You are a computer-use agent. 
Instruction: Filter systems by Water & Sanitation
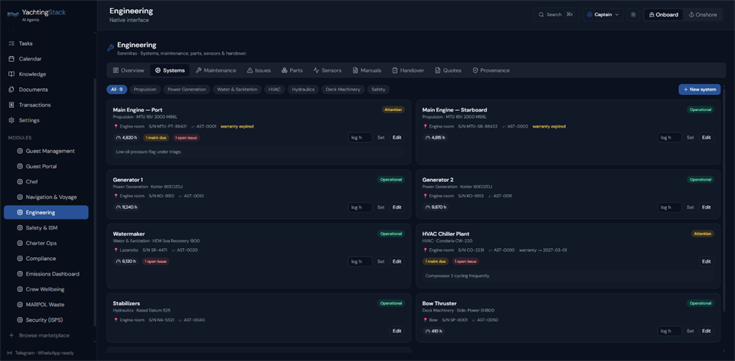coord(237,90)
